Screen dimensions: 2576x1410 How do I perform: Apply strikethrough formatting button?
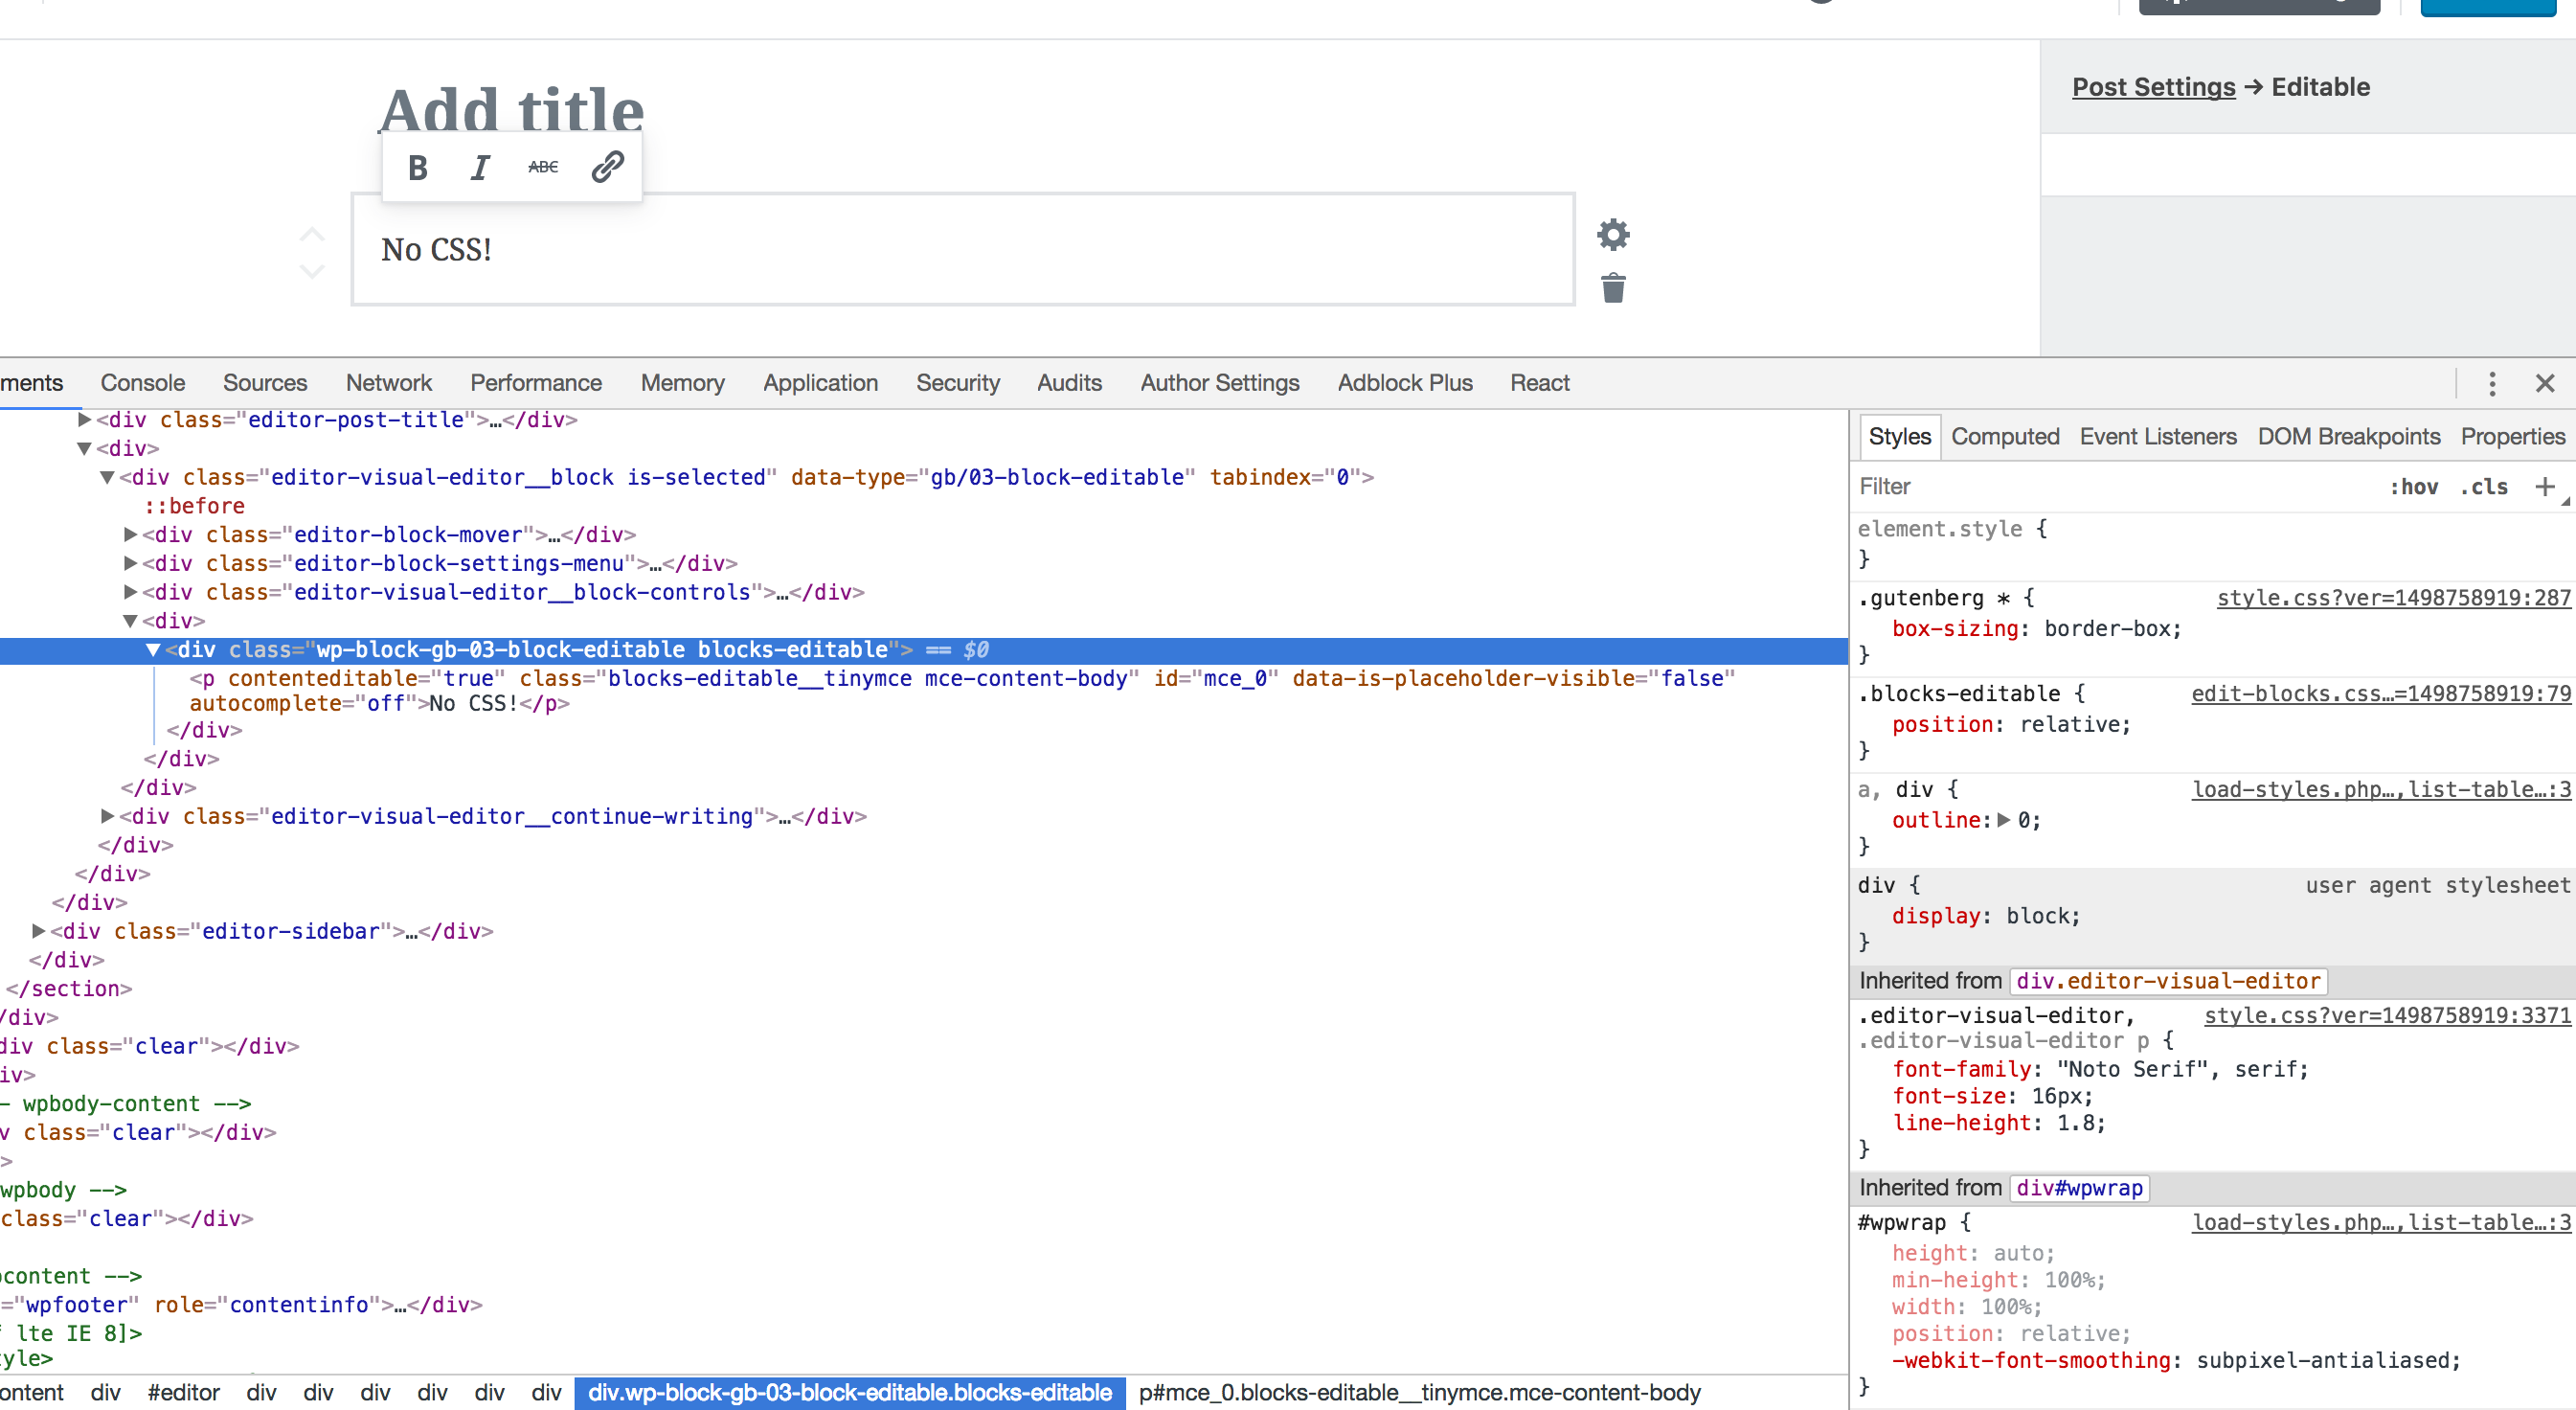(543, 167)
